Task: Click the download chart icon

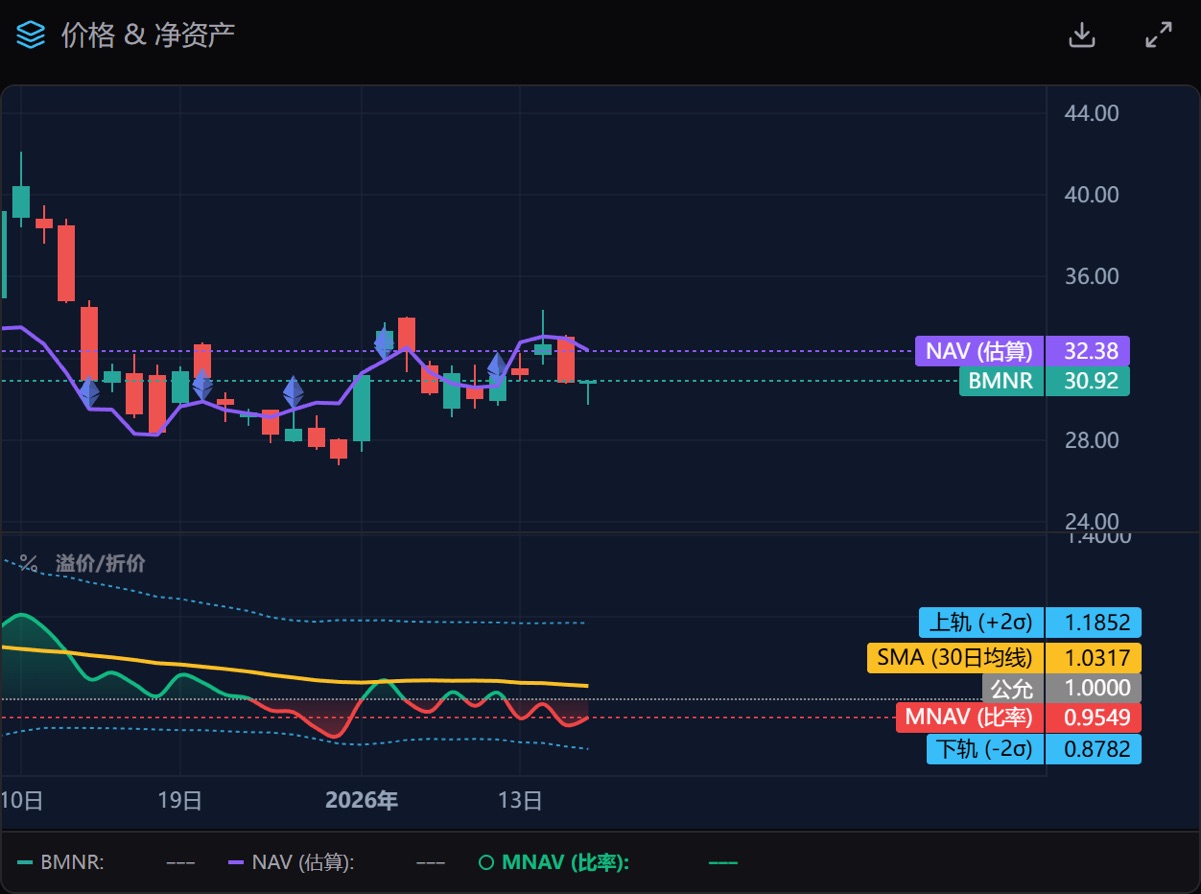Action: (x=1082, y=35)
